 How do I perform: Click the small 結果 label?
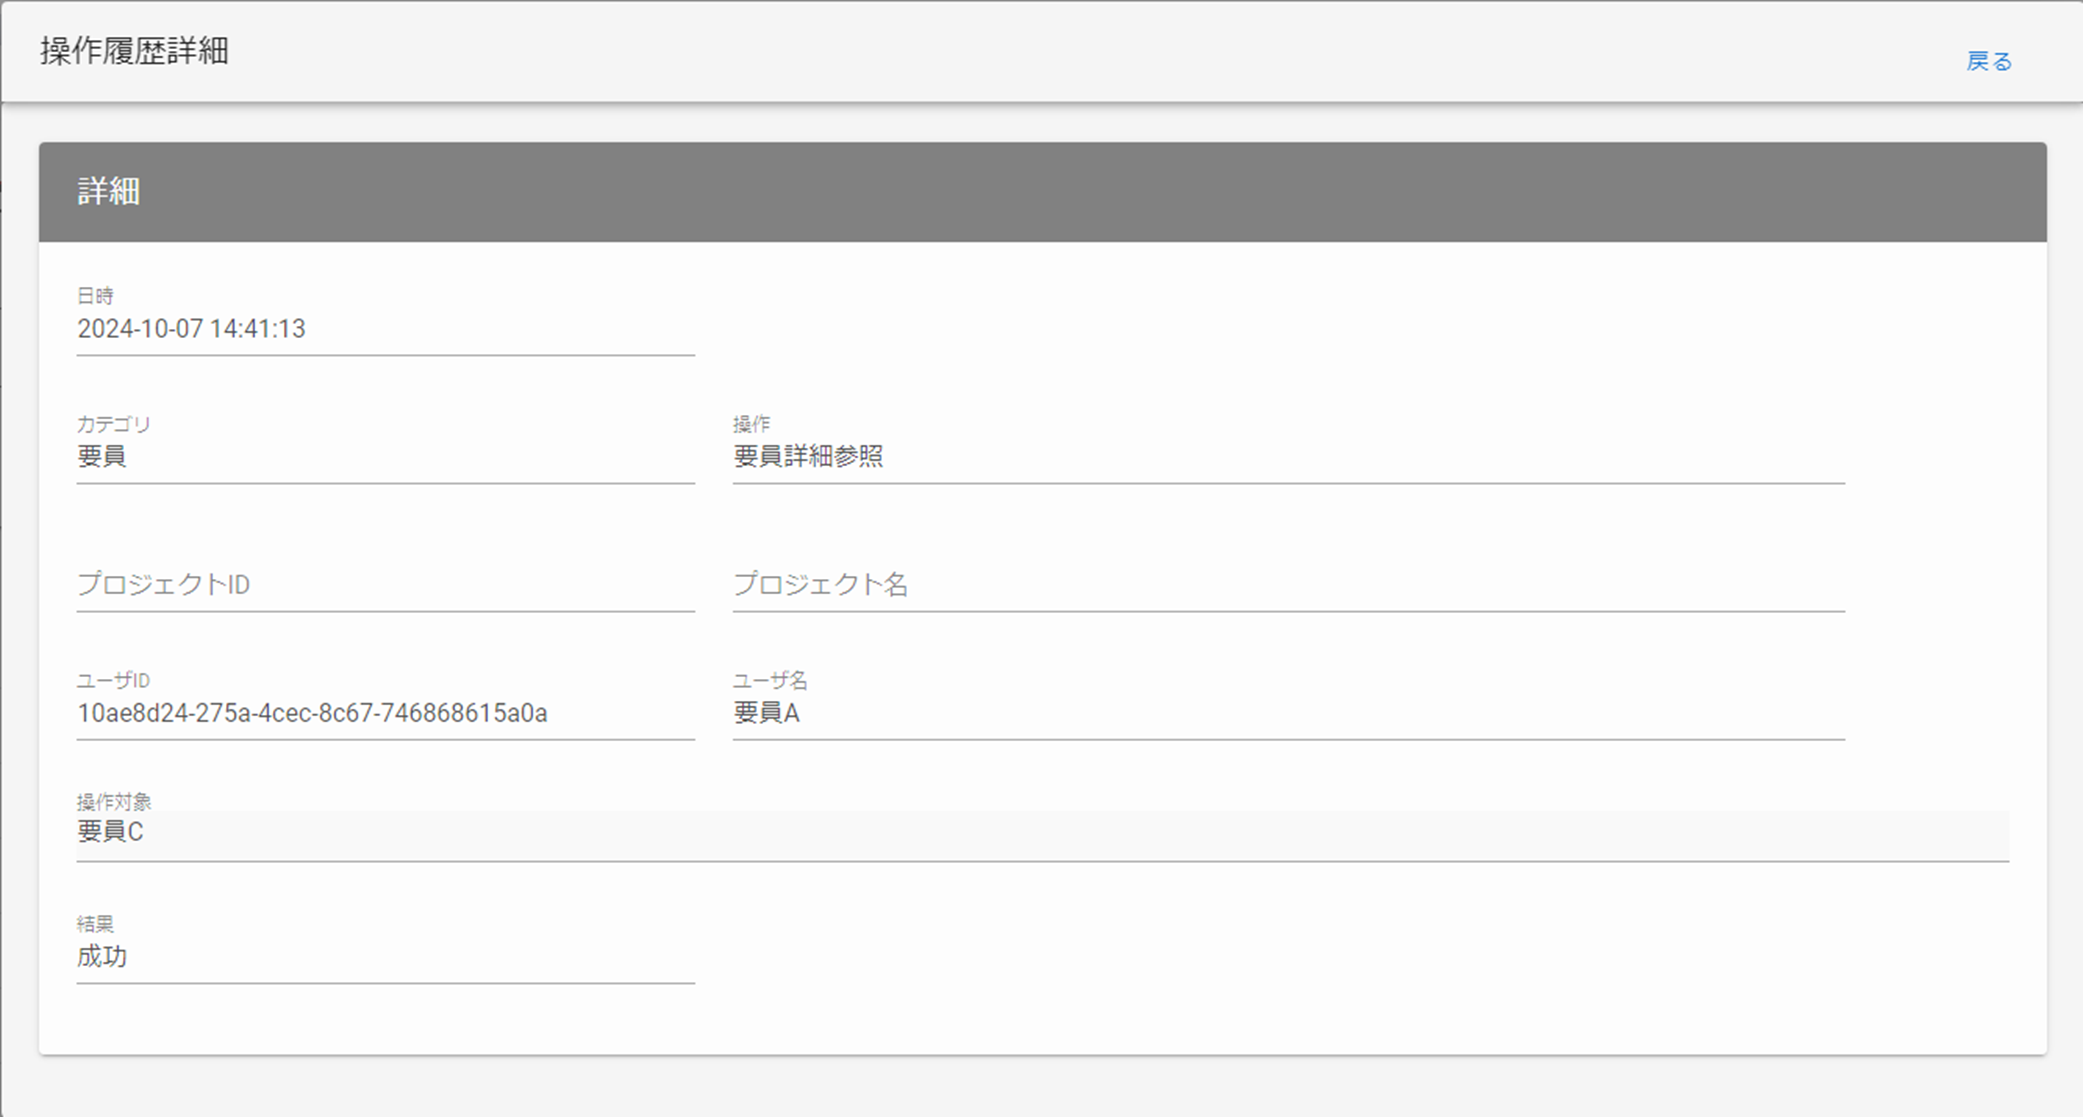96,923
